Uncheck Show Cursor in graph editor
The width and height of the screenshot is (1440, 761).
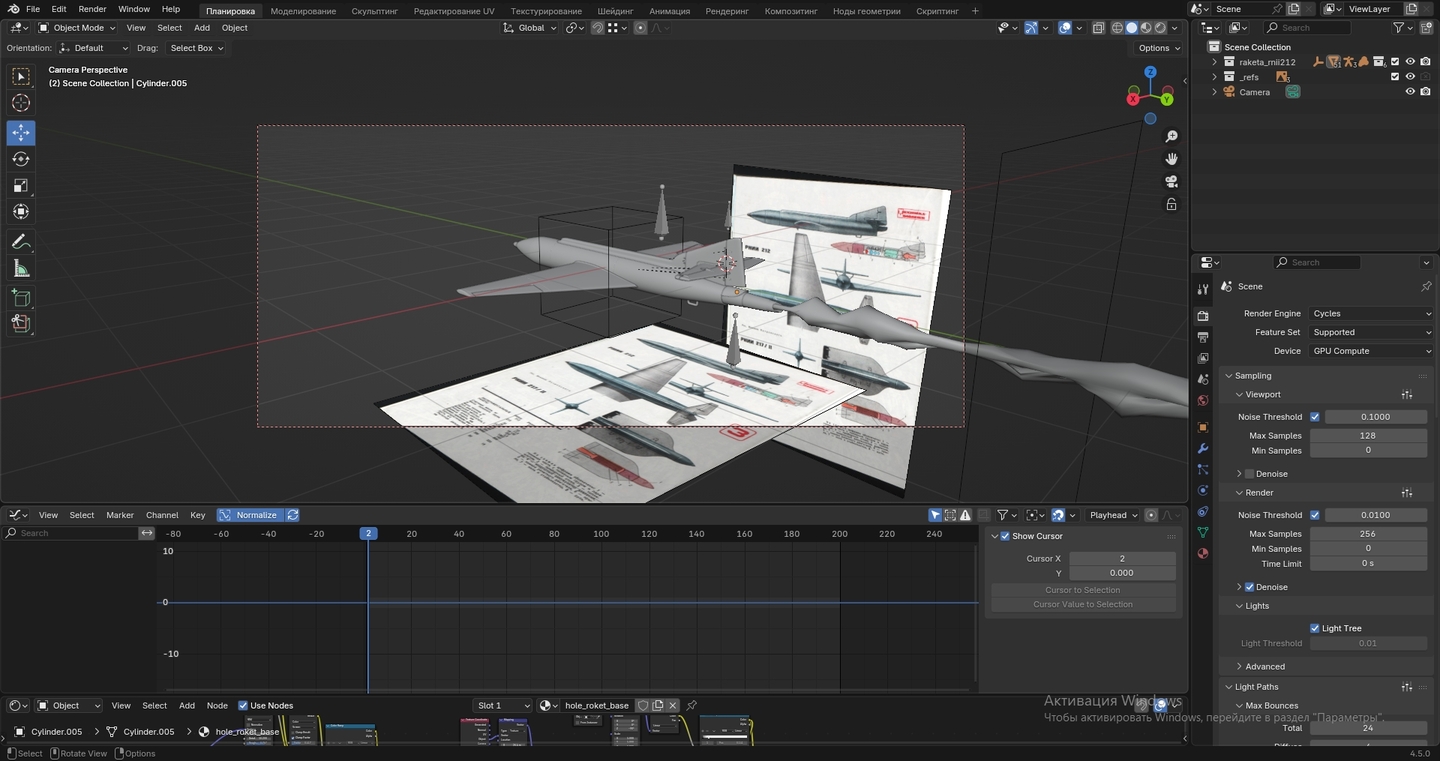click(x=1005, y=536)
